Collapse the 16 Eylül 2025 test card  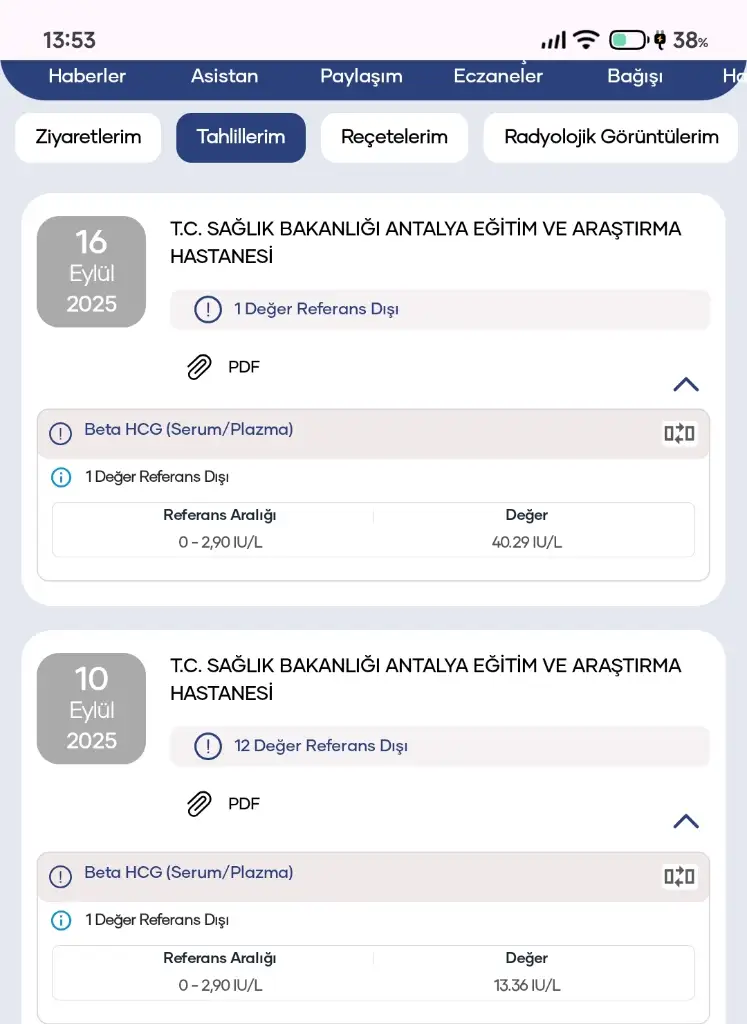pos(686,385)
